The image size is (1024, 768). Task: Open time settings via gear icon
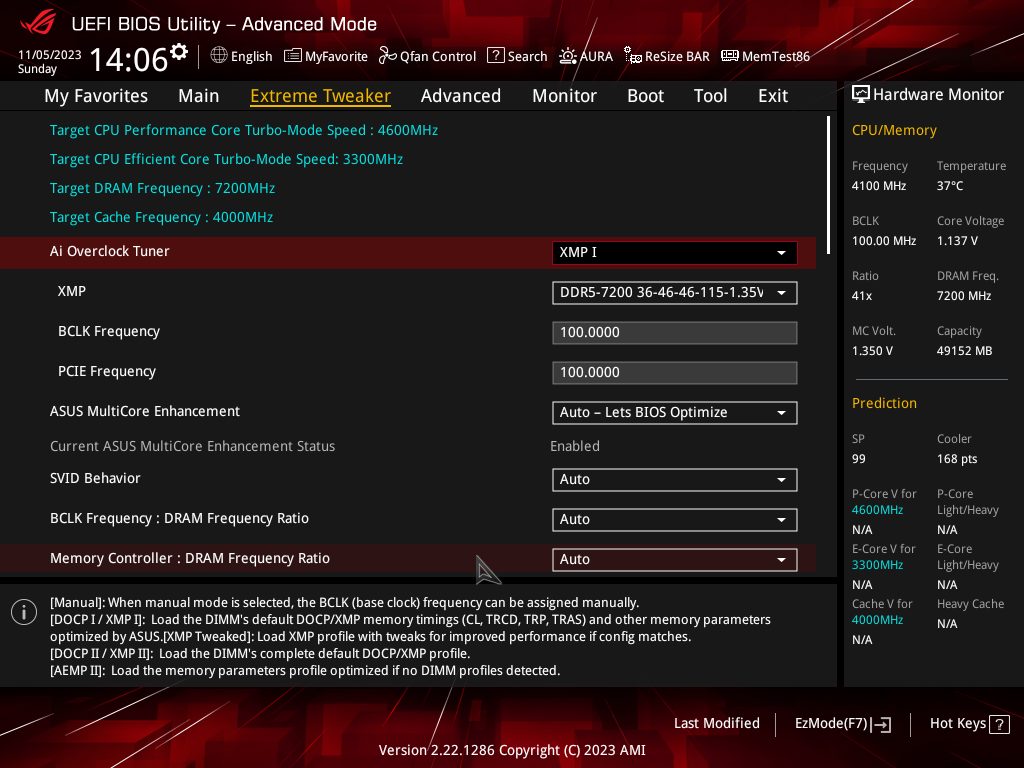[179, 52]
